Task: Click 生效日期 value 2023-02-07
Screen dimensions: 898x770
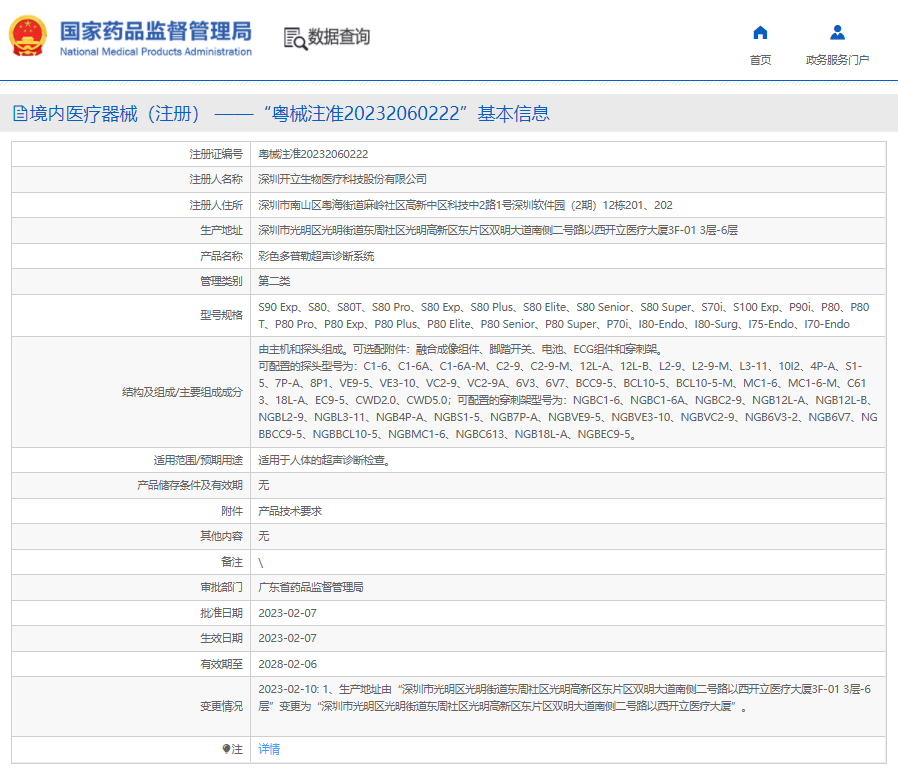Action: (x=287, y=638)
